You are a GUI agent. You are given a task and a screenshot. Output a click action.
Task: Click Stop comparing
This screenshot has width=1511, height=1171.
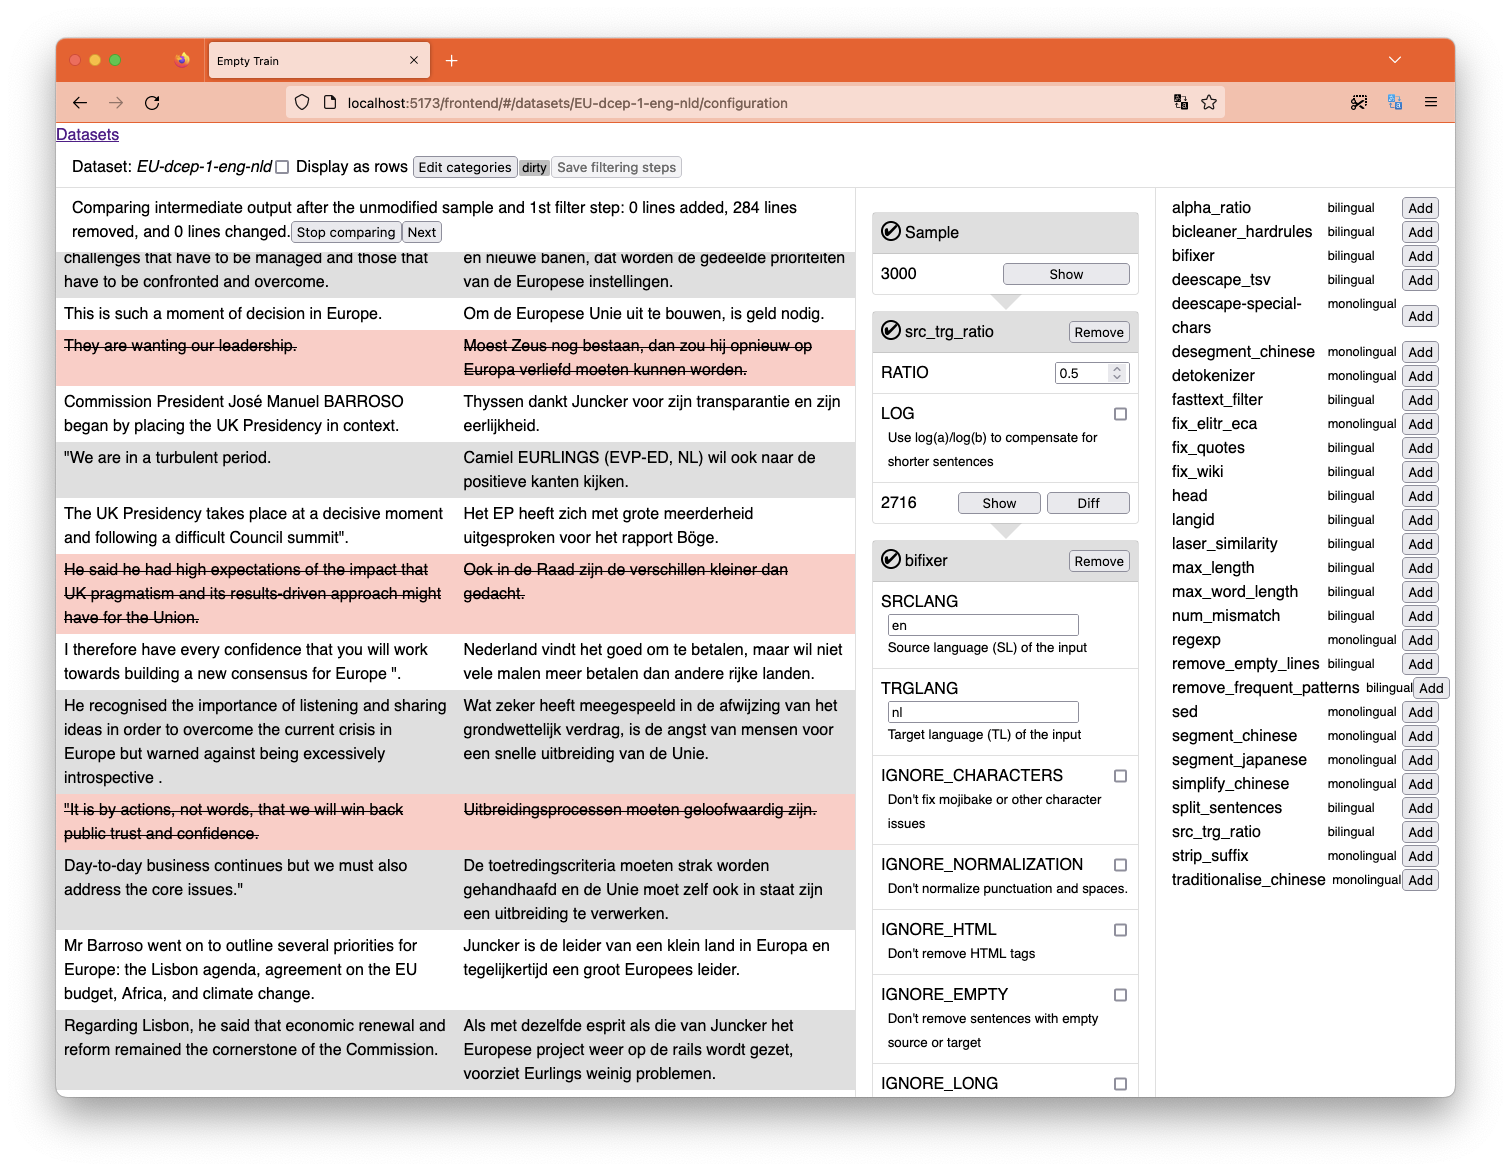pyautogui.click(x=346, y=232)
